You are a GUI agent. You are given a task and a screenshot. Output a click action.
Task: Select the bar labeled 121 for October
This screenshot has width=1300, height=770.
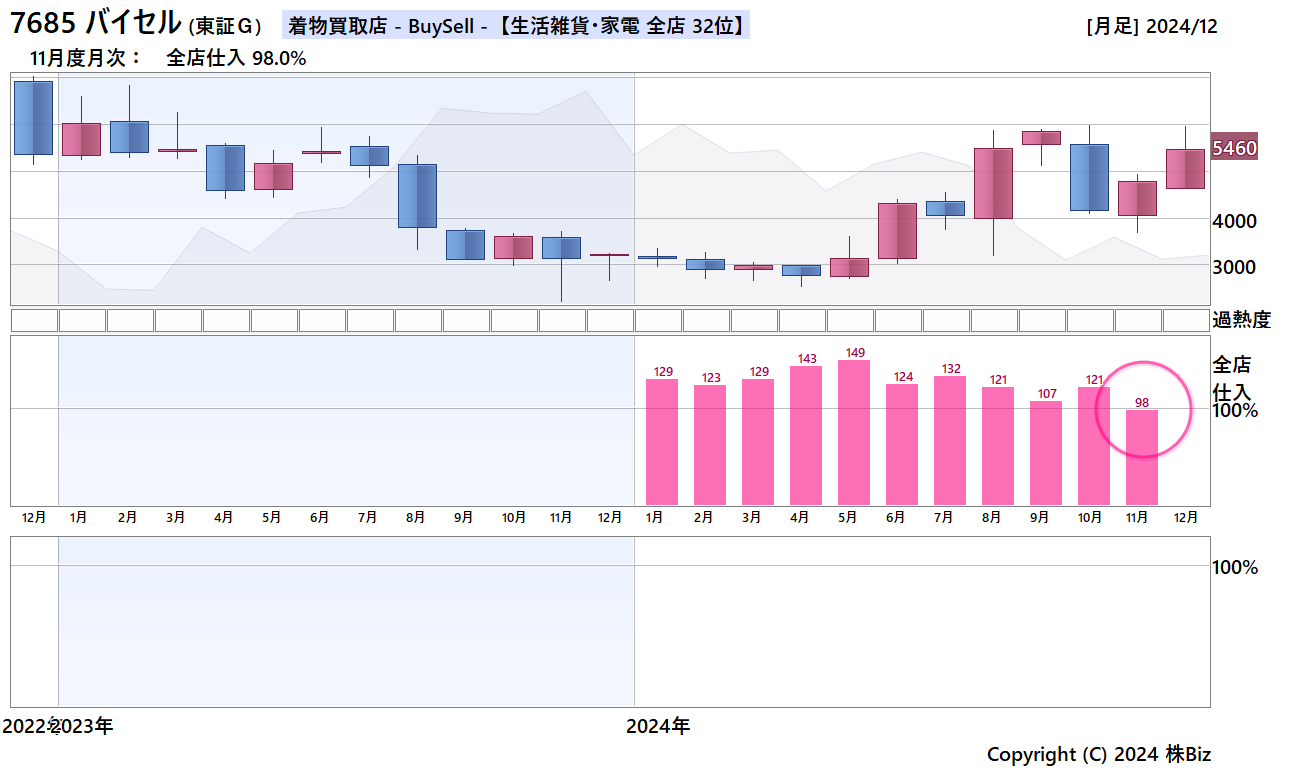(x=1094, y=446)
